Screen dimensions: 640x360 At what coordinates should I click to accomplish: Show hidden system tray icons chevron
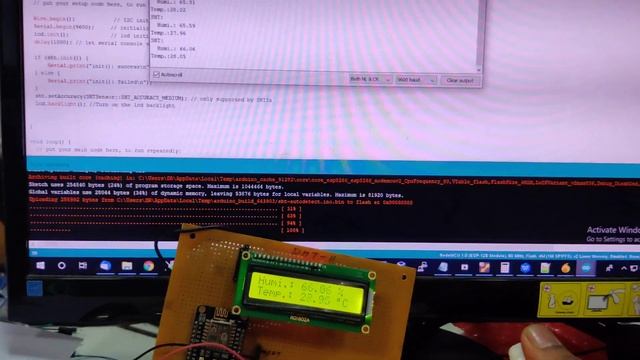624,268
